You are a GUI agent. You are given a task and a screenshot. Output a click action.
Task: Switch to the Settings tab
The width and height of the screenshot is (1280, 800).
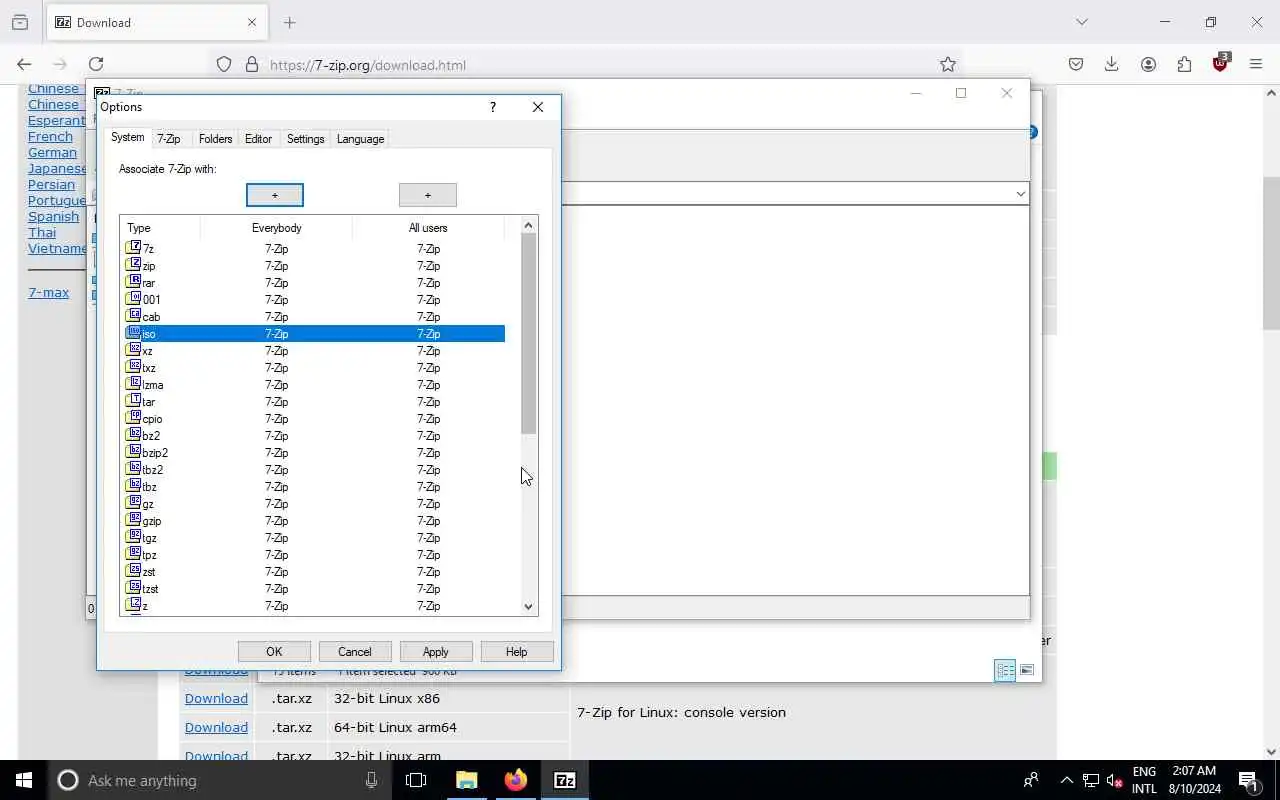tap(305, 139)
